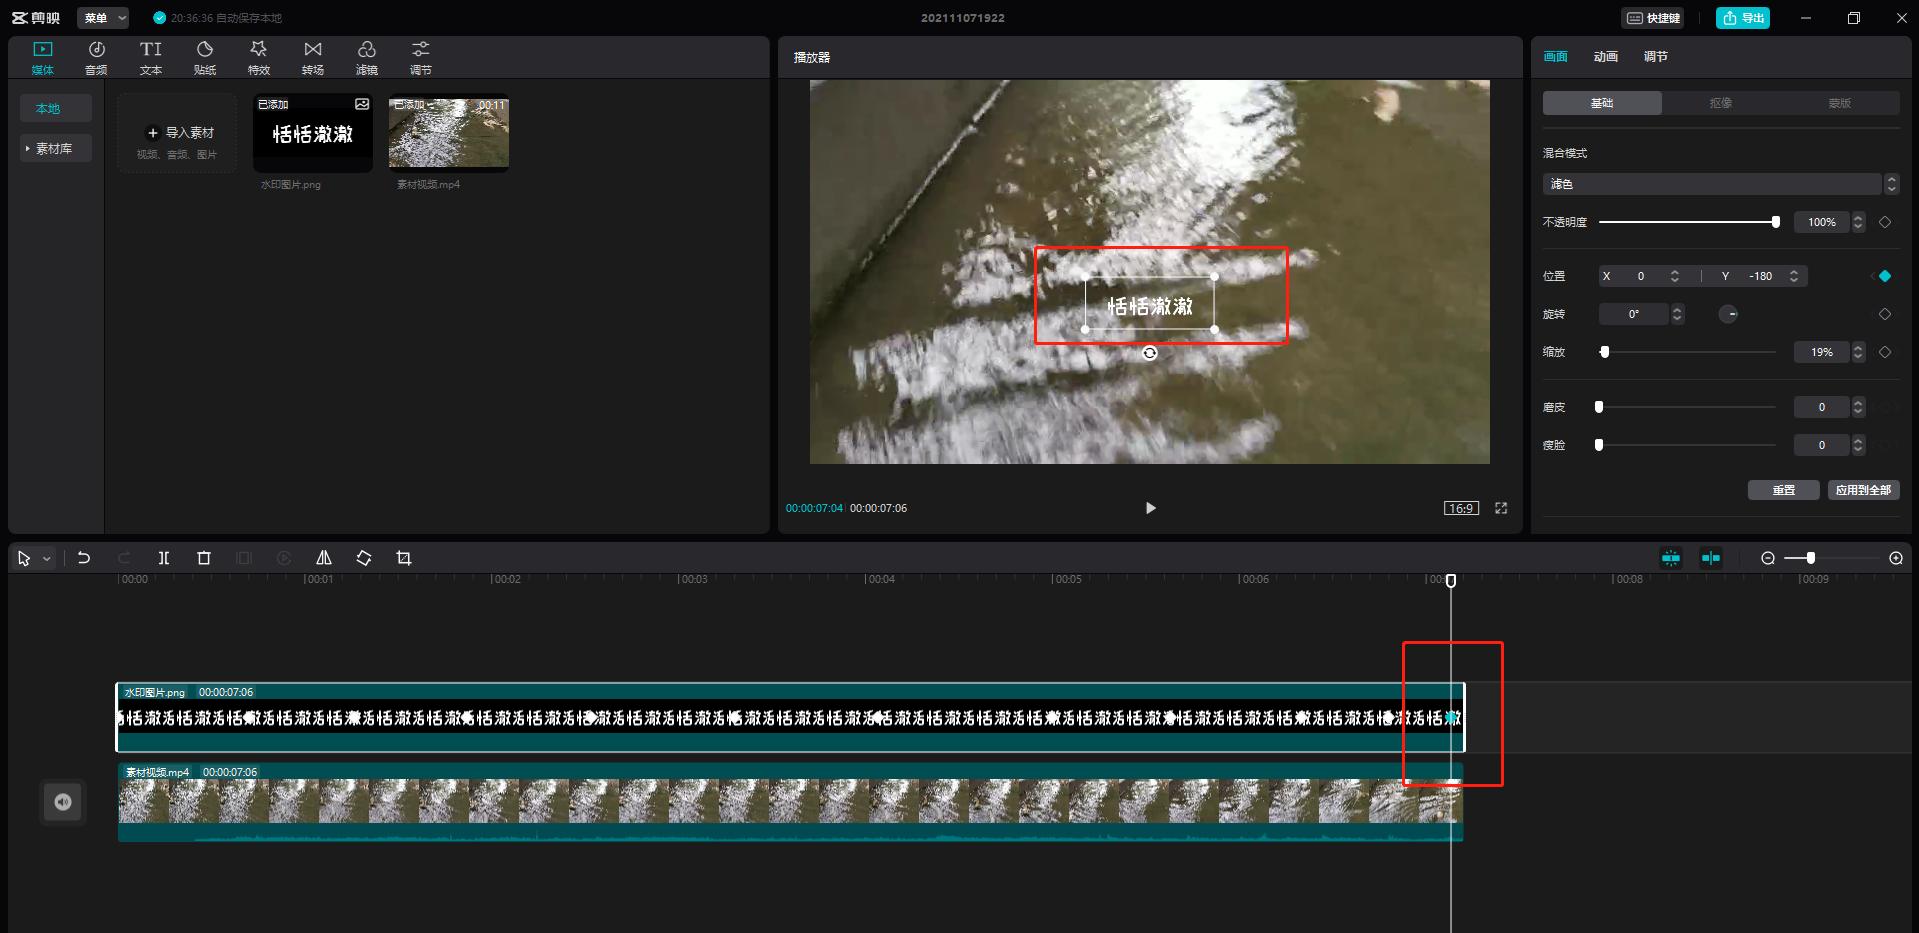Click the rotation stepper arrows
Screen dimensions: 1919x933
coord(1678,314)
